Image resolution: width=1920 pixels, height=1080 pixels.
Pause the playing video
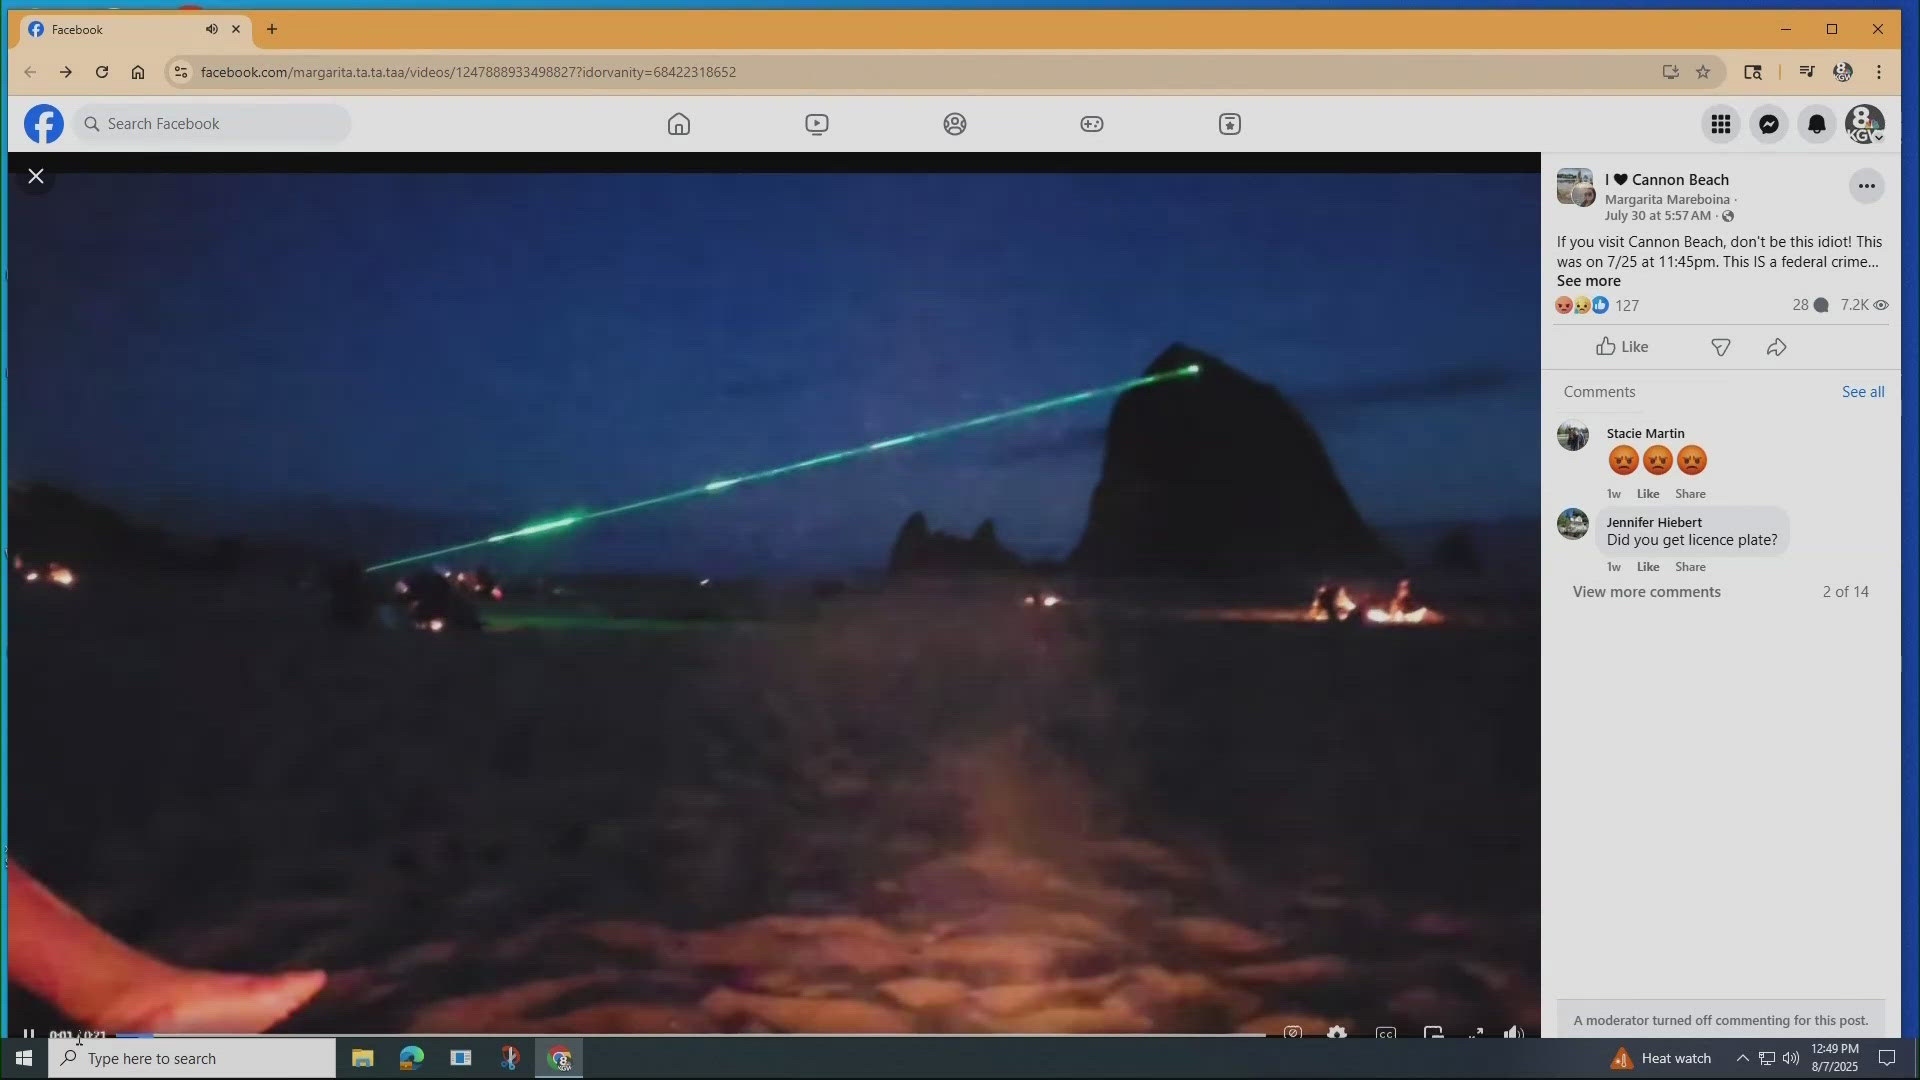point(29,1033)
